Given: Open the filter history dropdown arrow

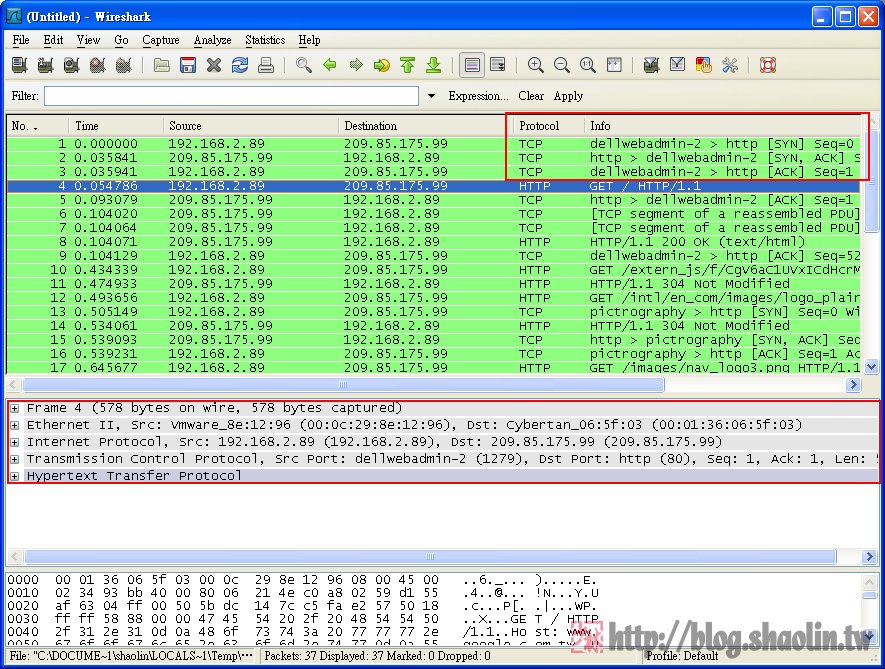Looking at the screenshot, I should (431, 96).
